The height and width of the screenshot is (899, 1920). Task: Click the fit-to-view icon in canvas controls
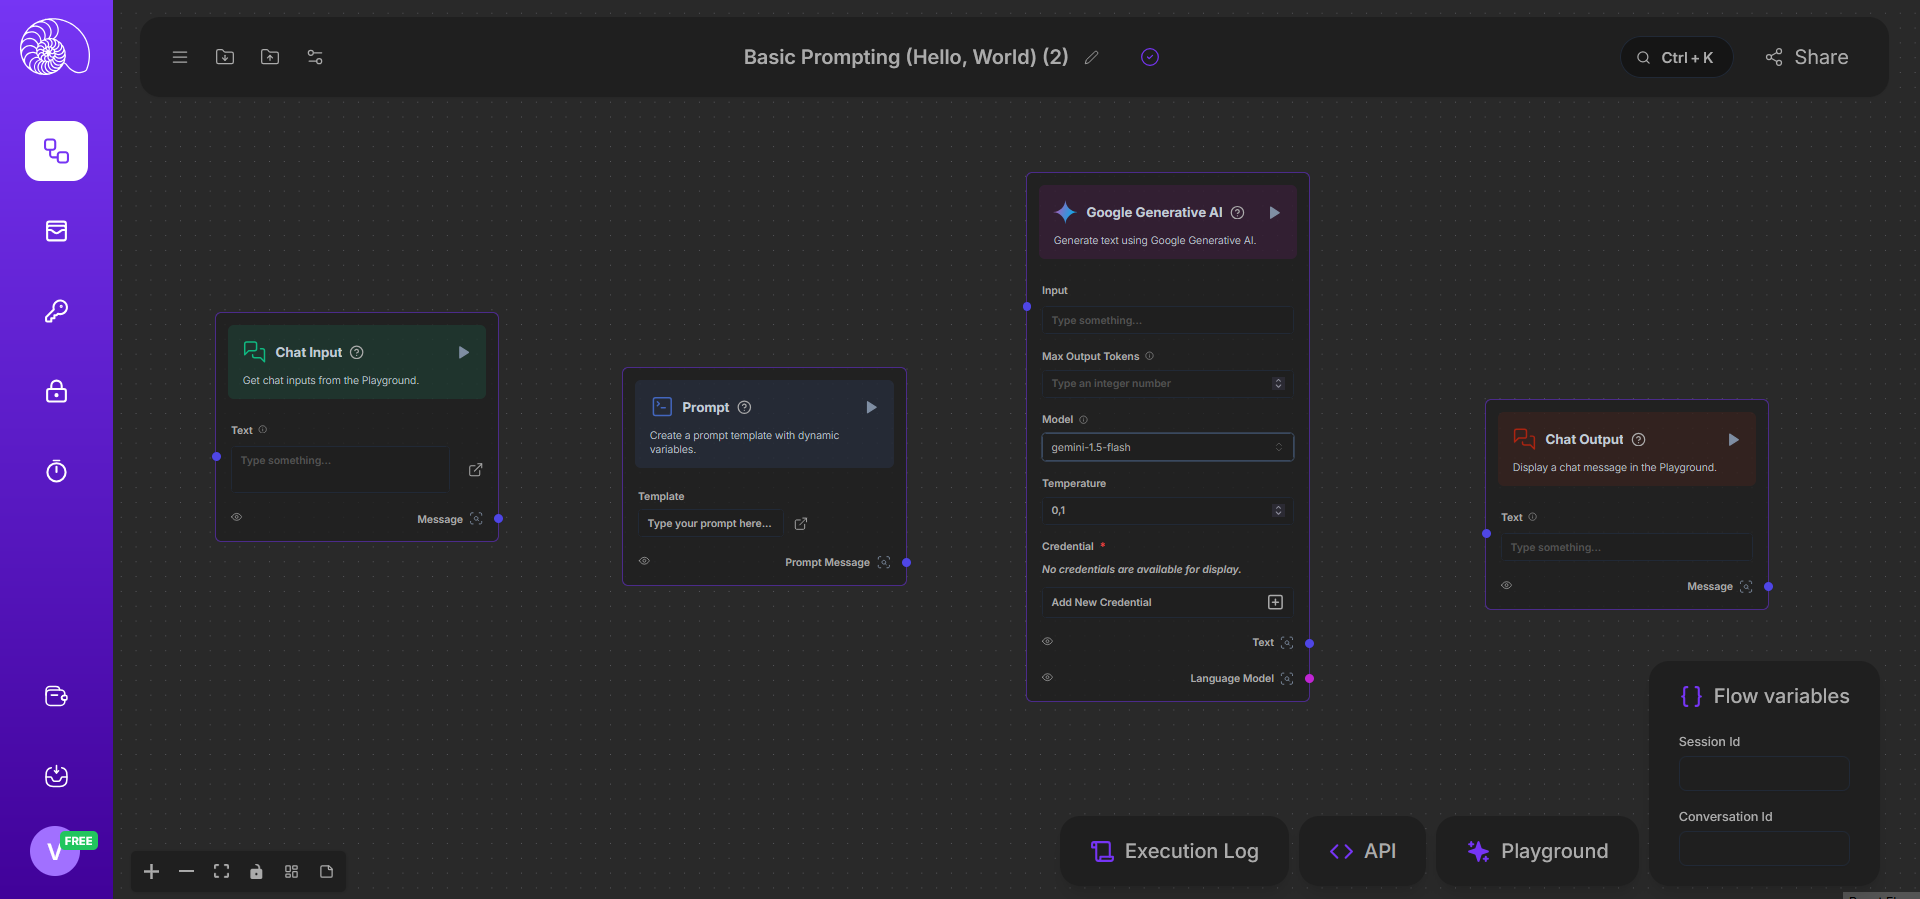(x=221, y=872)
